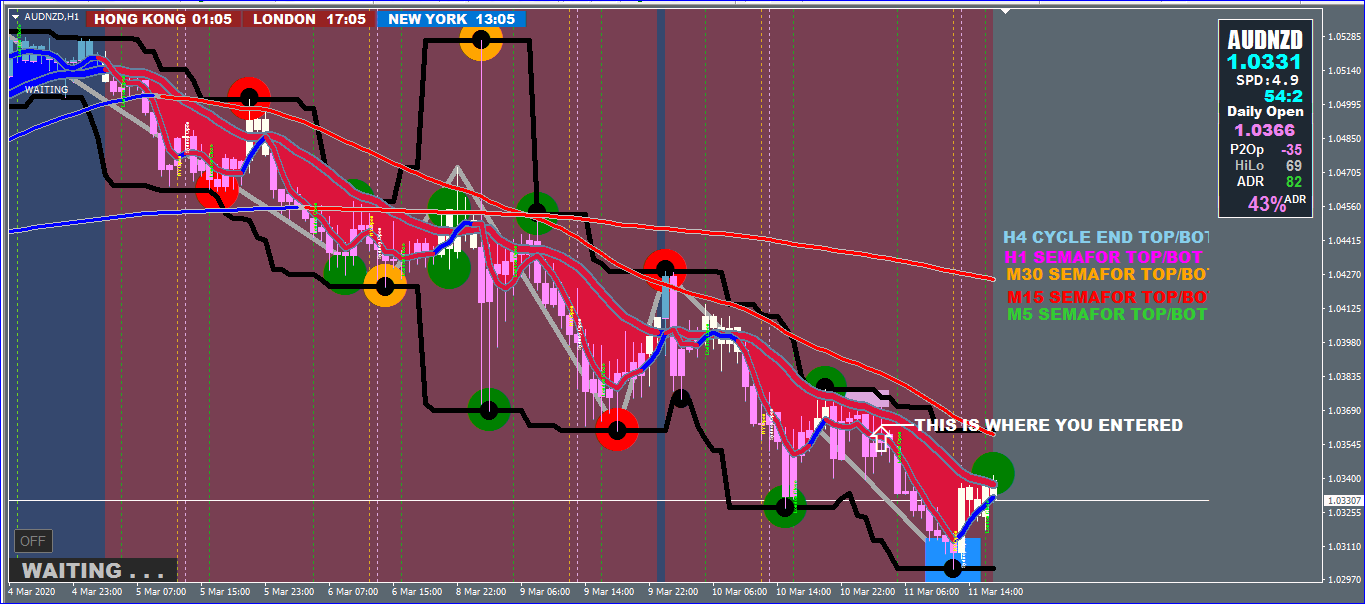The image size is (1365, 604).
Task: Select the black dot inside the blue box
Action: pyautogui.click(x=952, y=568)
